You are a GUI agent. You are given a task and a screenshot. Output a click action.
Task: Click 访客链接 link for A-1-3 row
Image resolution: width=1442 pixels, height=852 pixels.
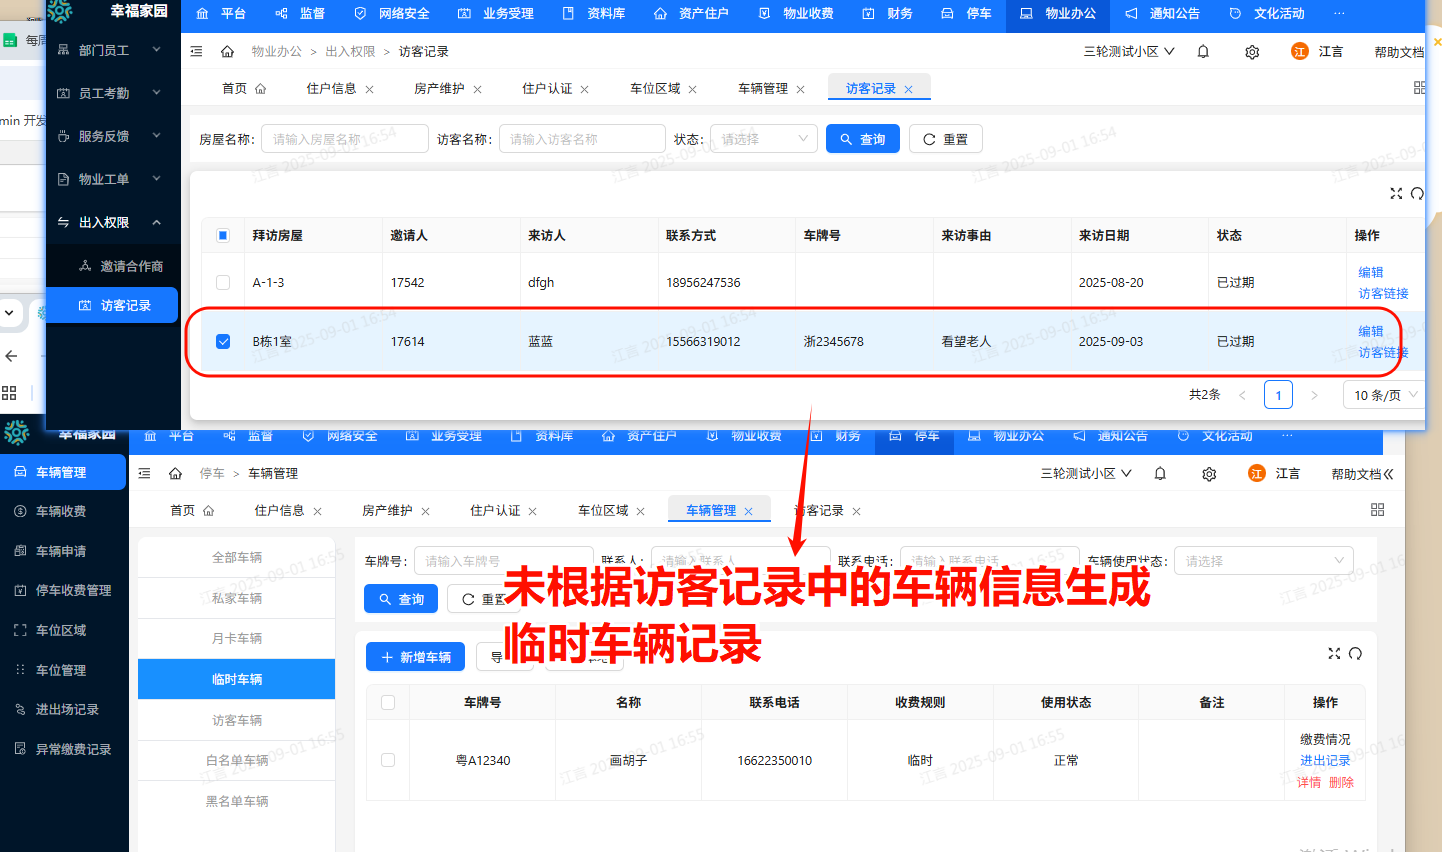(x=1383, y=293)
